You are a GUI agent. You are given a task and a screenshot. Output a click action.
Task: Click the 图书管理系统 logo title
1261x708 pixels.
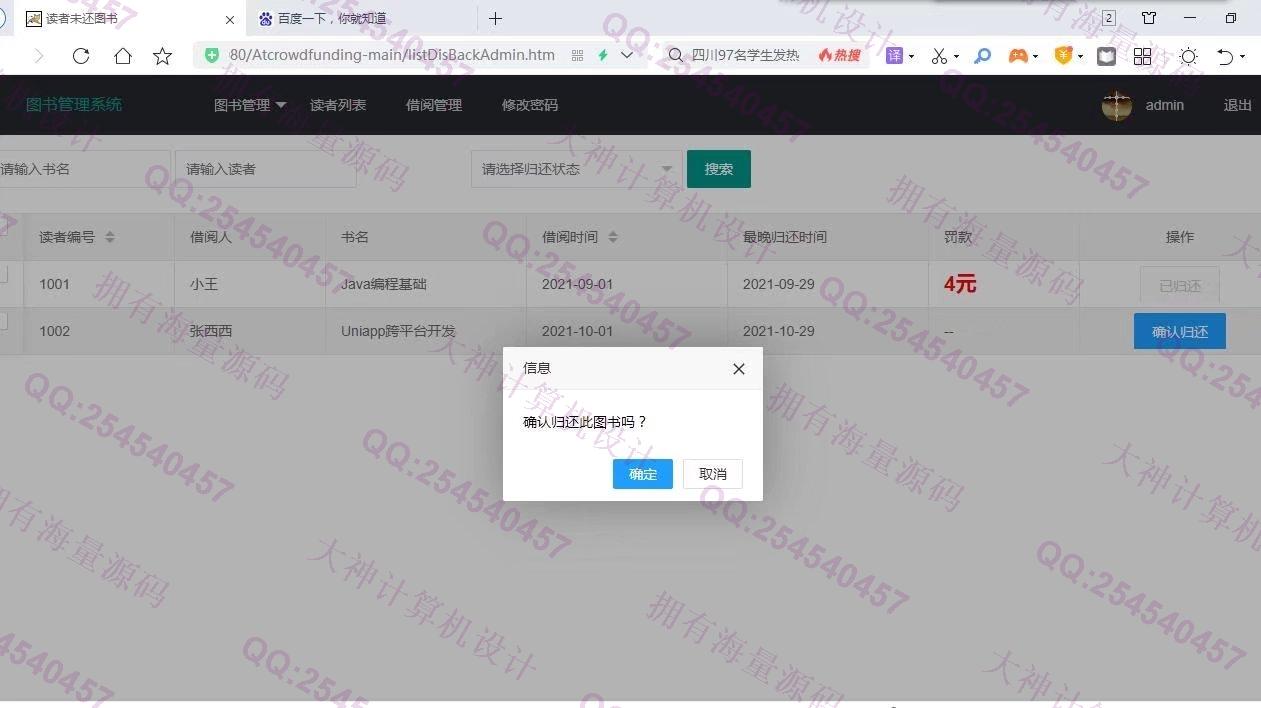pyautogui.click(x=74, y=105)
